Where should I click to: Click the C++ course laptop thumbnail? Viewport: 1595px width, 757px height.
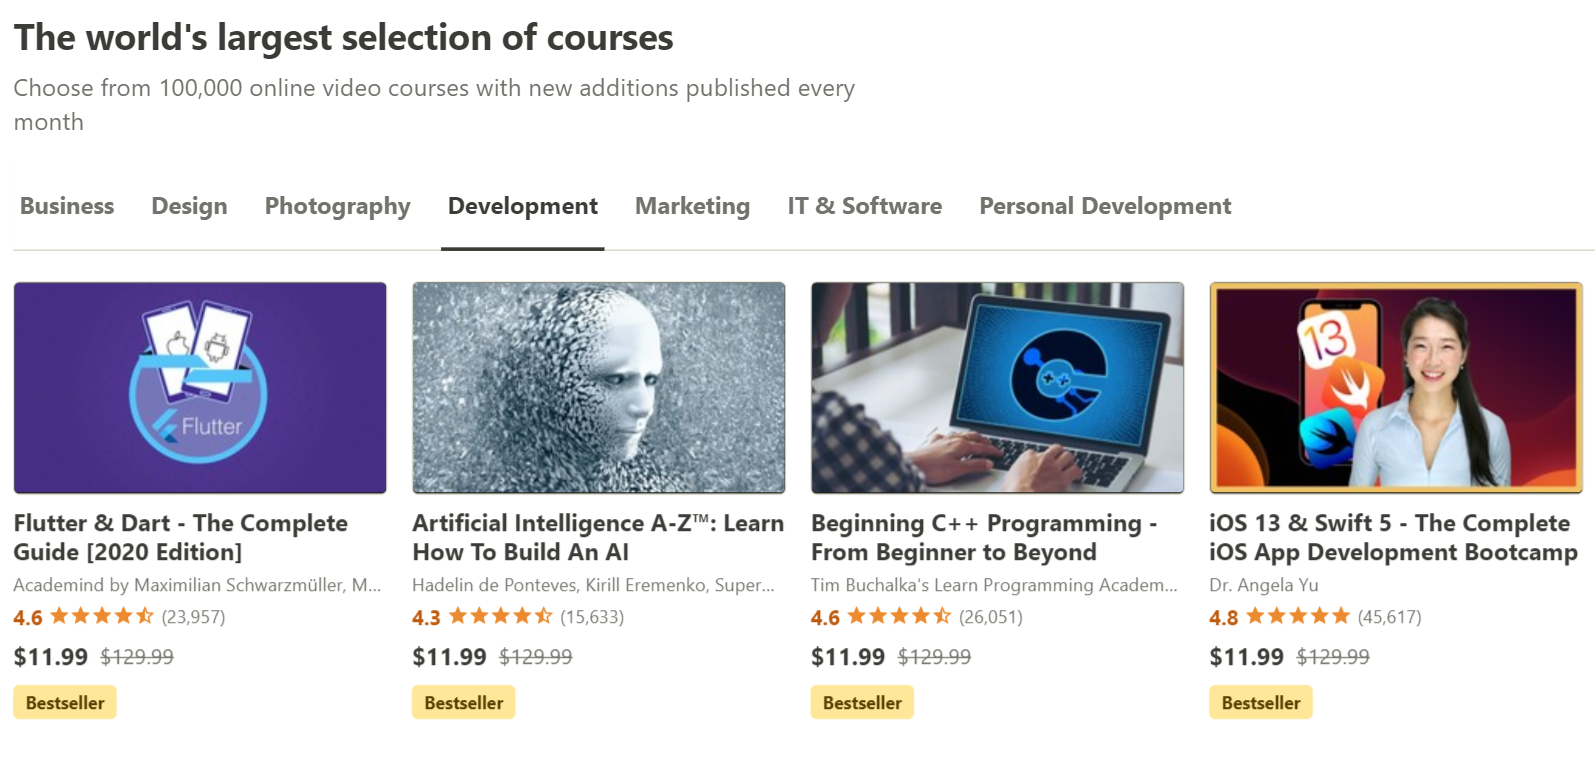pos(997,388)
